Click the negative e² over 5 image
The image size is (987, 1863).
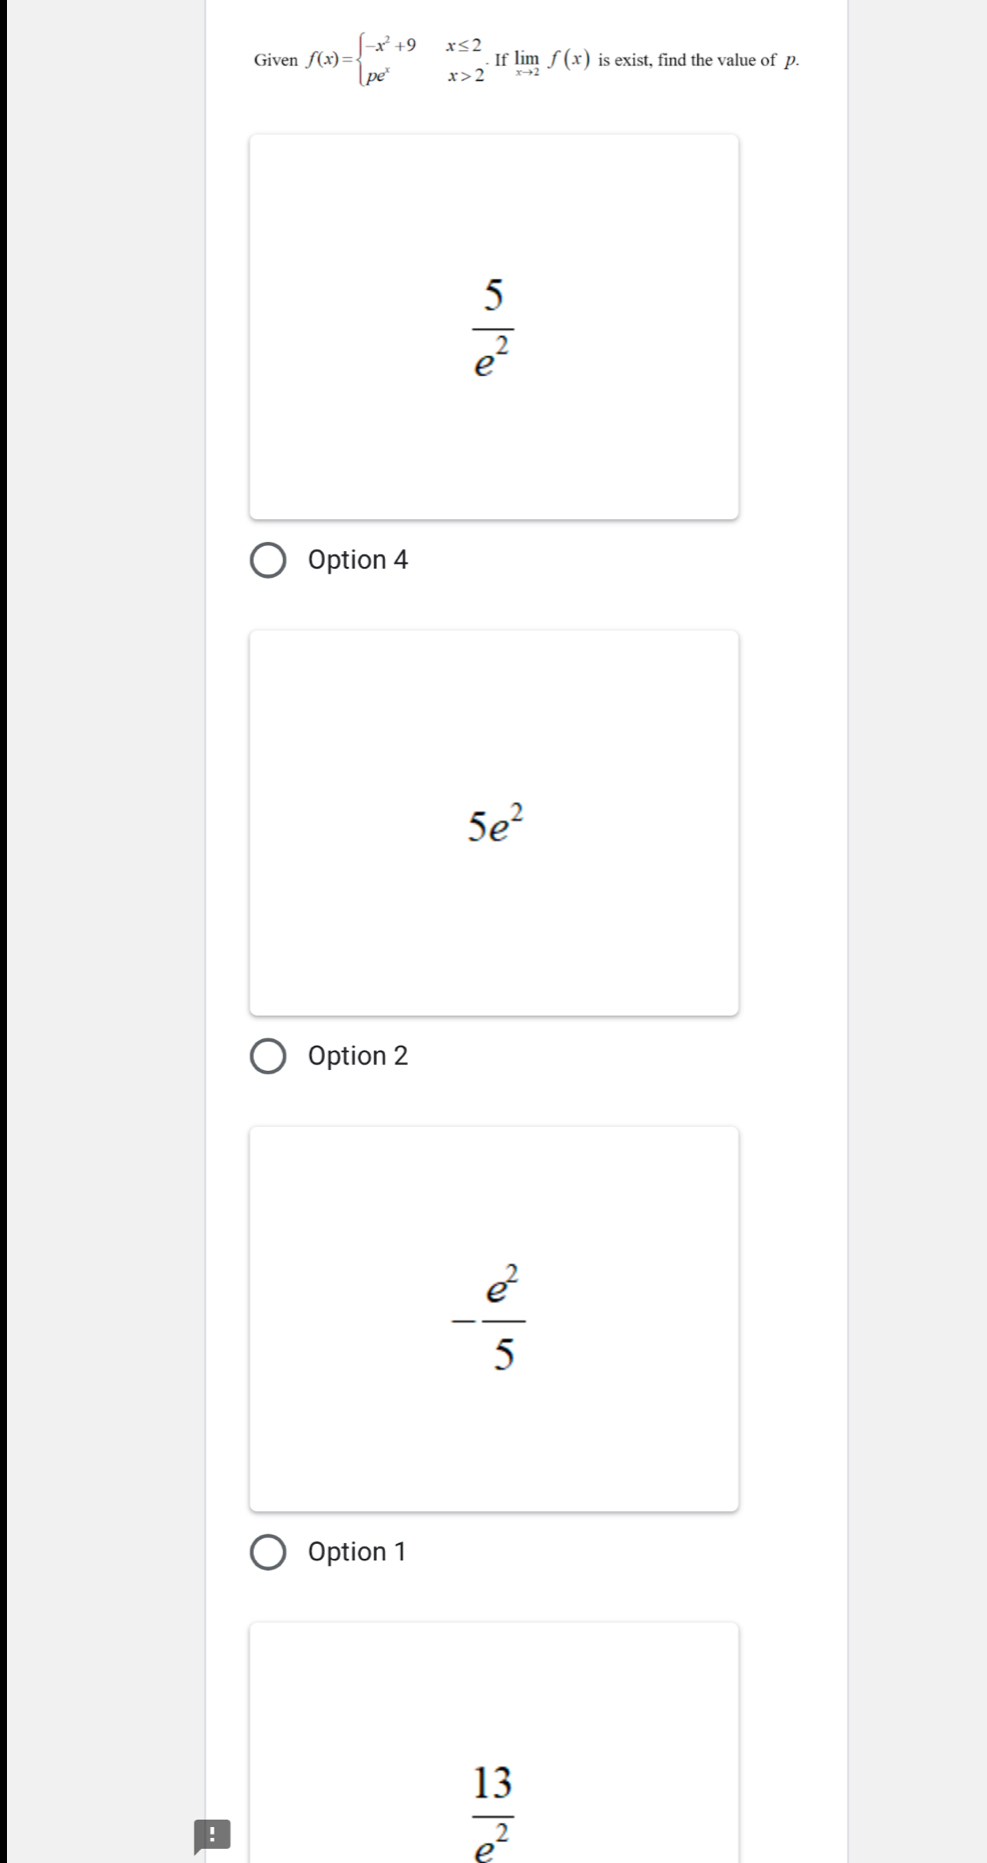point(494,1319)
